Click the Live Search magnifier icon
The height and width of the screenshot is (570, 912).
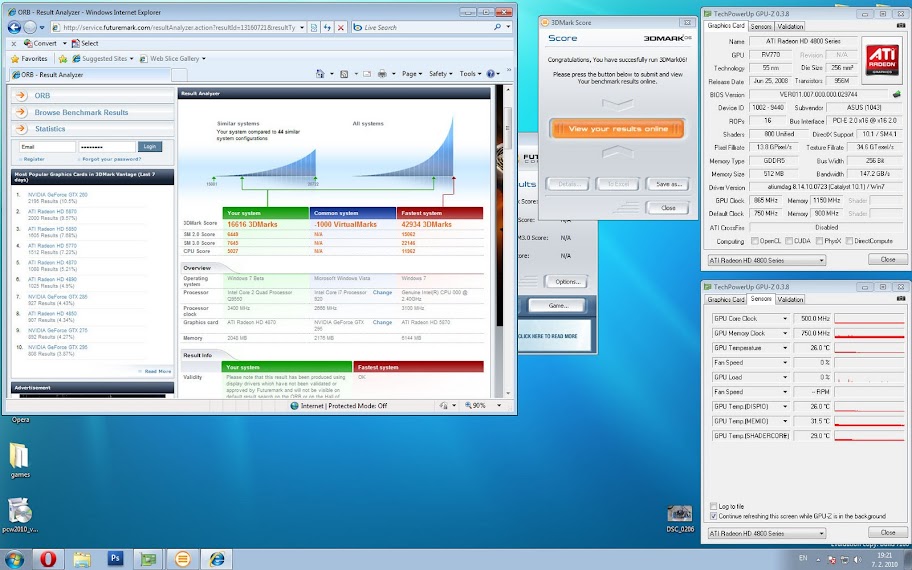(x=497, y=27)
